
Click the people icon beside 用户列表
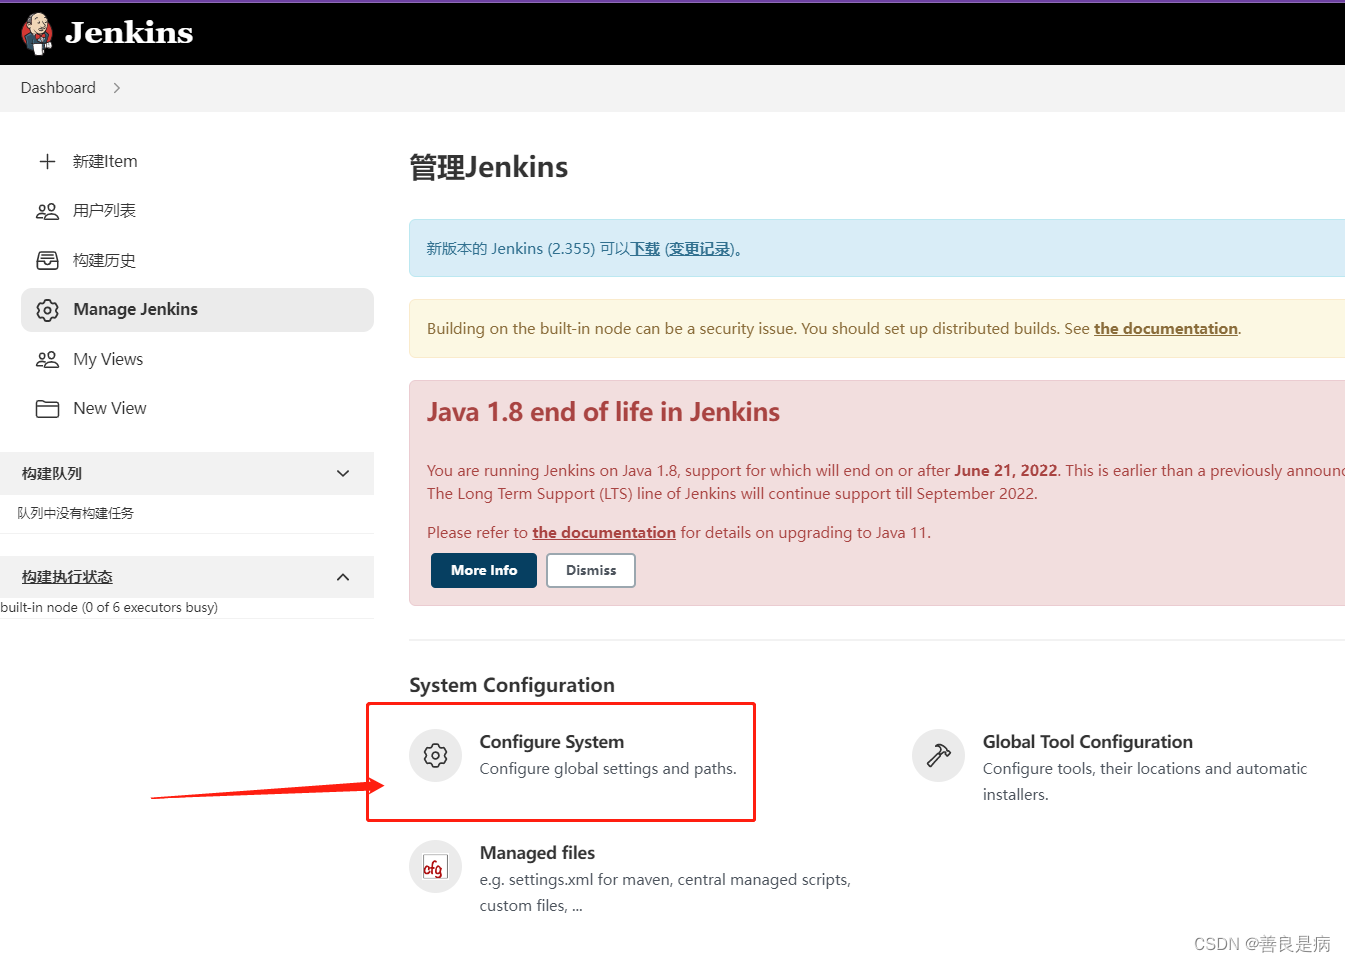pos(47,211)
